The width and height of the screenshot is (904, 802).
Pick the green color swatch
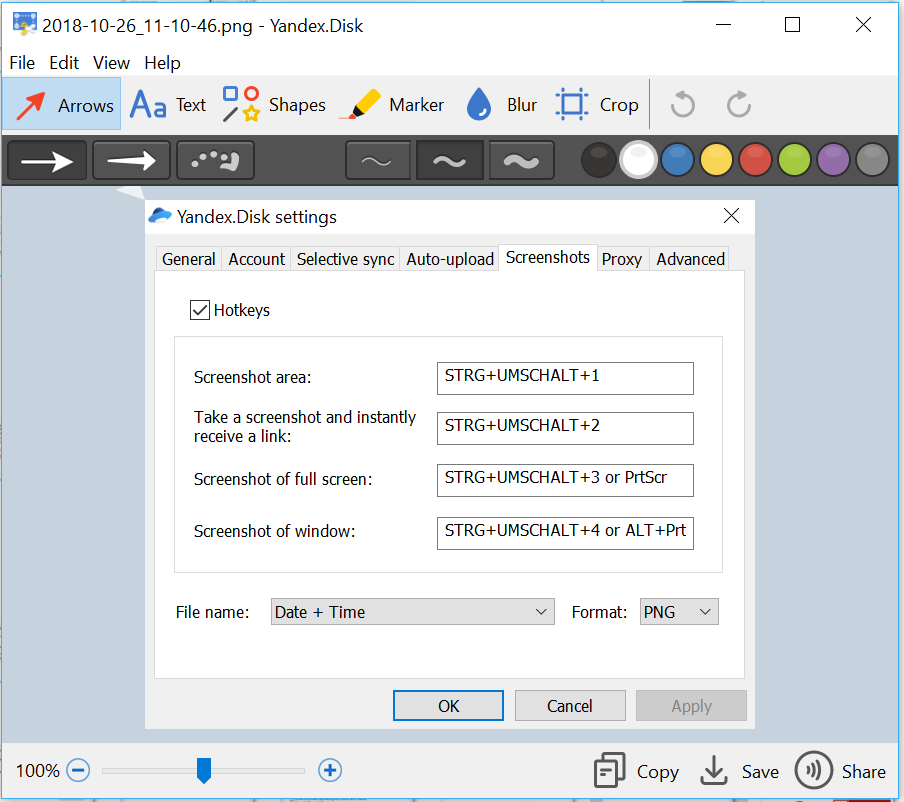coord(794,160)
